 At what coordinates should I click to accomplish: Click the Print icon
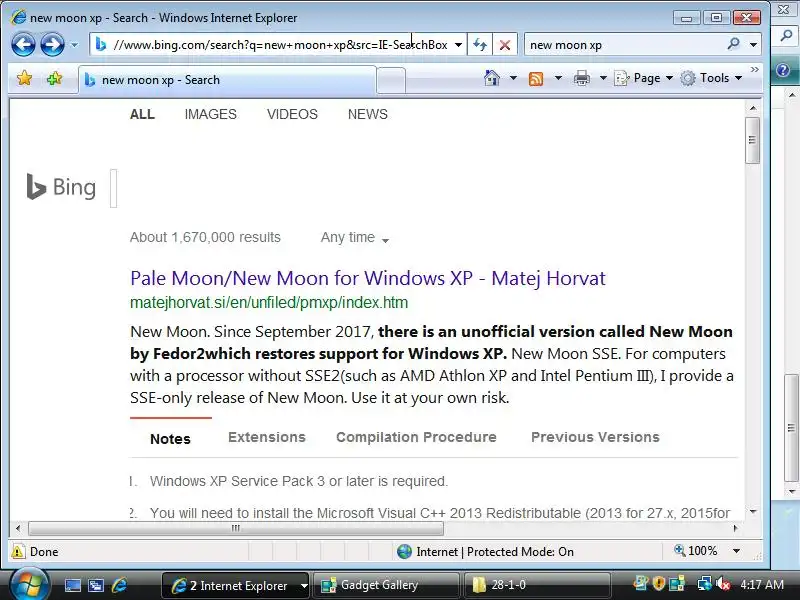coord(582,78)
